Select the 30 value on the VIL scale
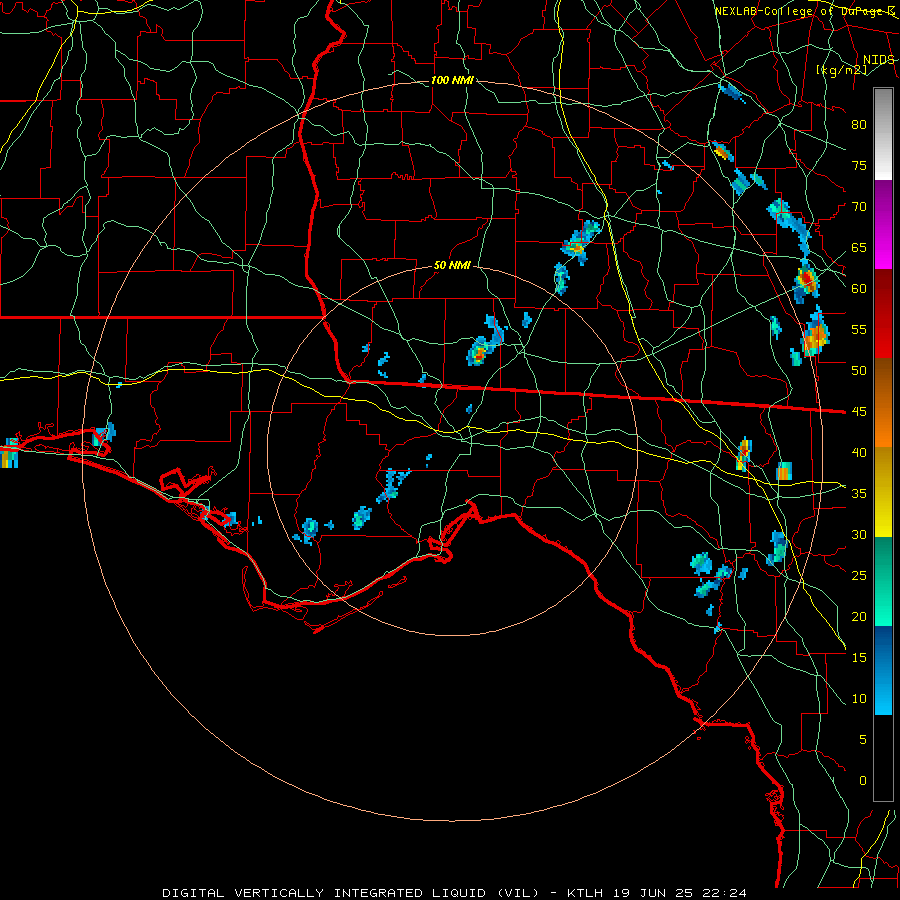This screenshot has height=900, width=900. 859,534
